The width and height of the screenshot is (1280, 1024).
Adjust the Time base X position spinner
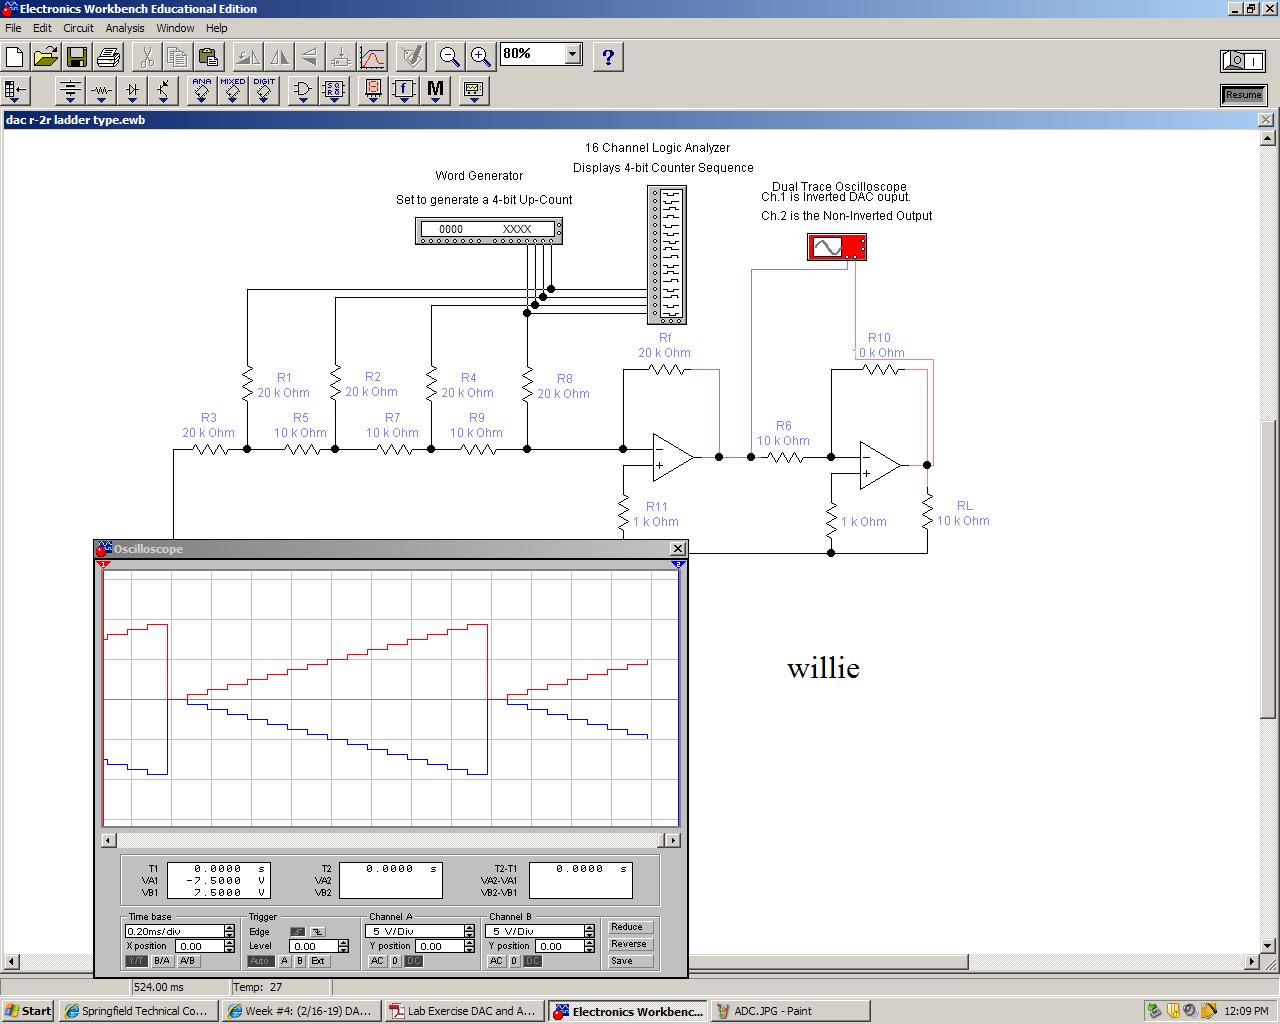[x=229, y=946]
